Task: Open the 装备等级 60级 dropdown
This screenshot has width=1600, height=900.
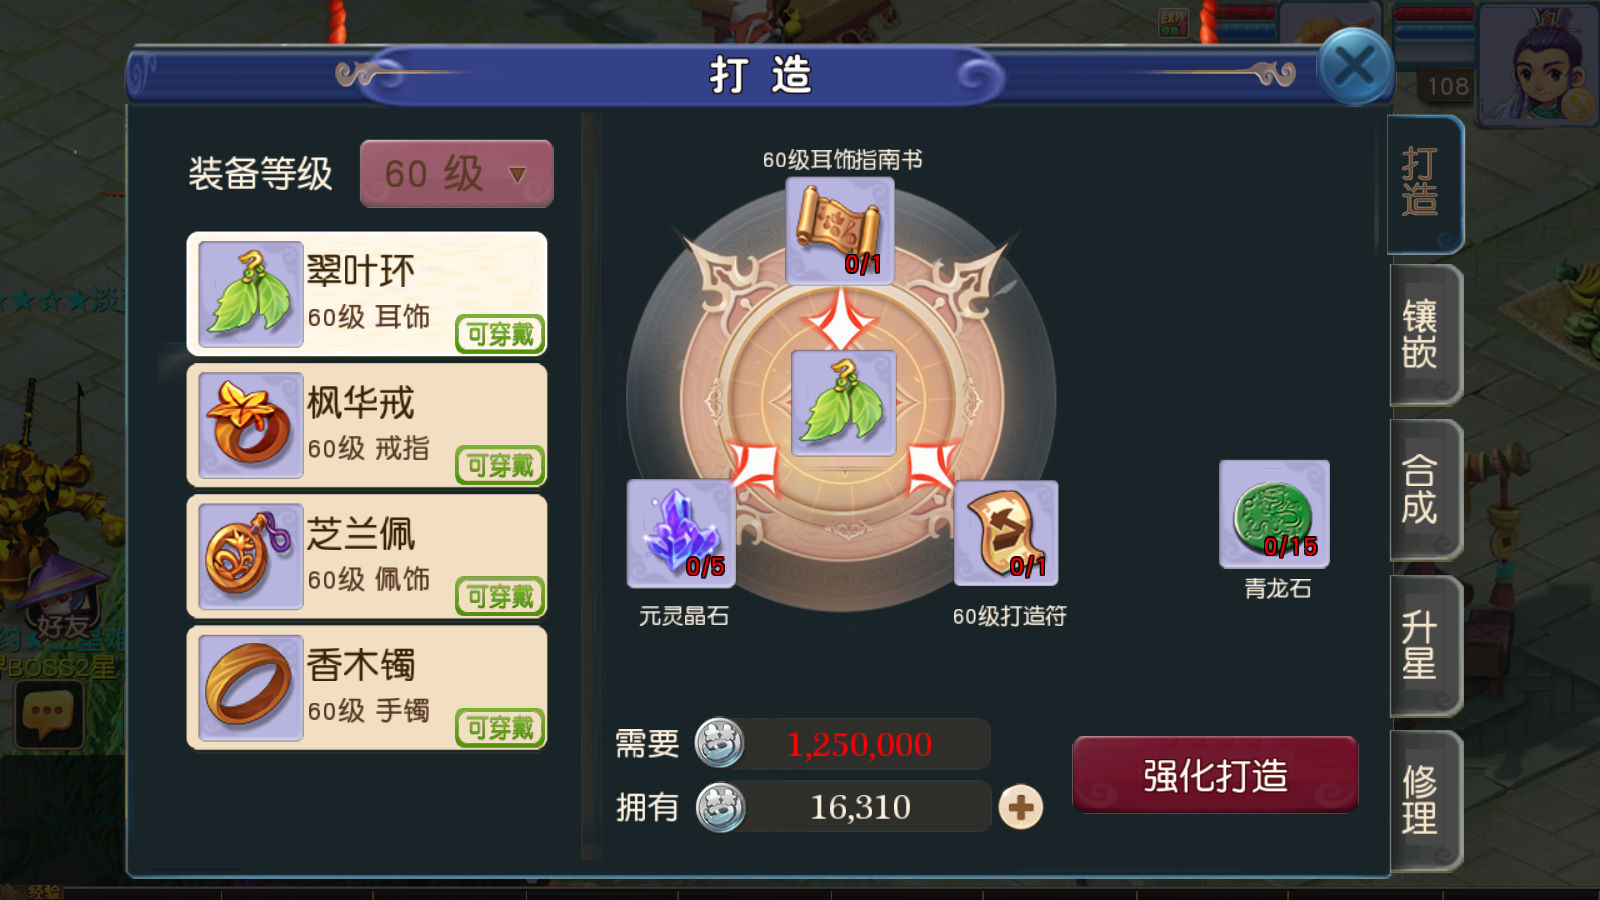Action: 456,174
